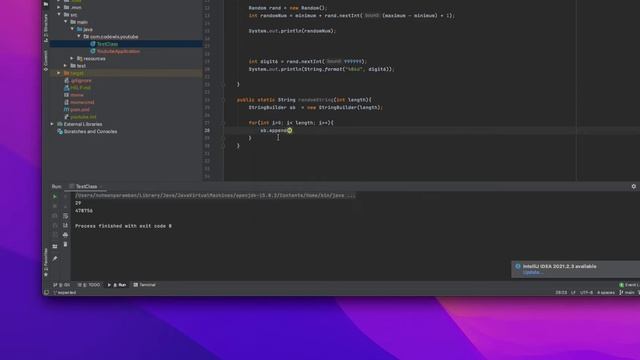This screenshot has height=360, width=640.
Task: Select the .gitignore file
Action: [x=81, y=80]
